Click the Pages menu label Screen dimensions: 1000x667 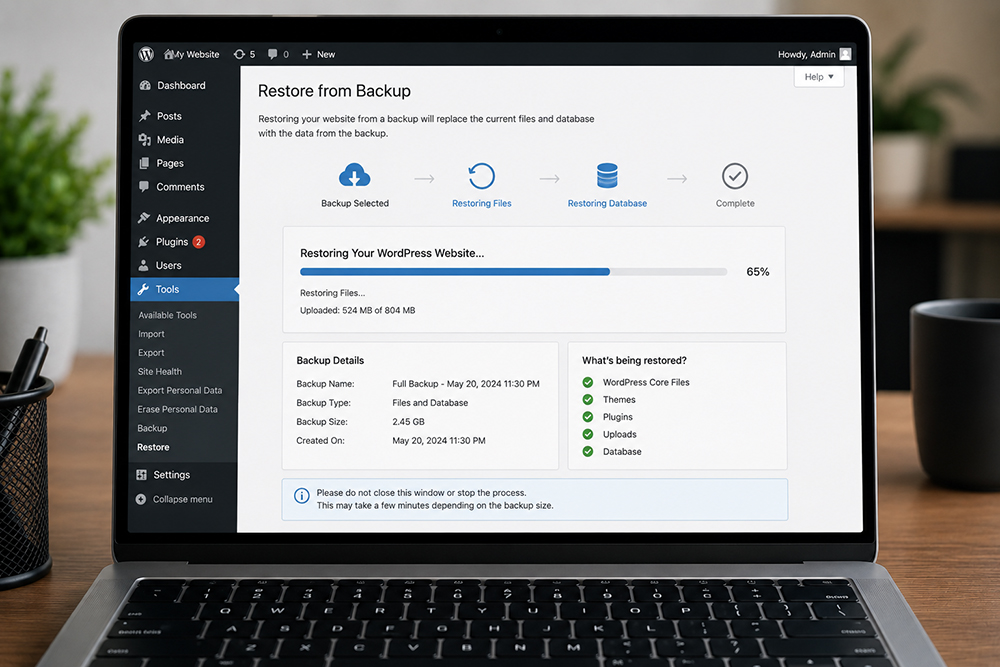pos(170,163)
